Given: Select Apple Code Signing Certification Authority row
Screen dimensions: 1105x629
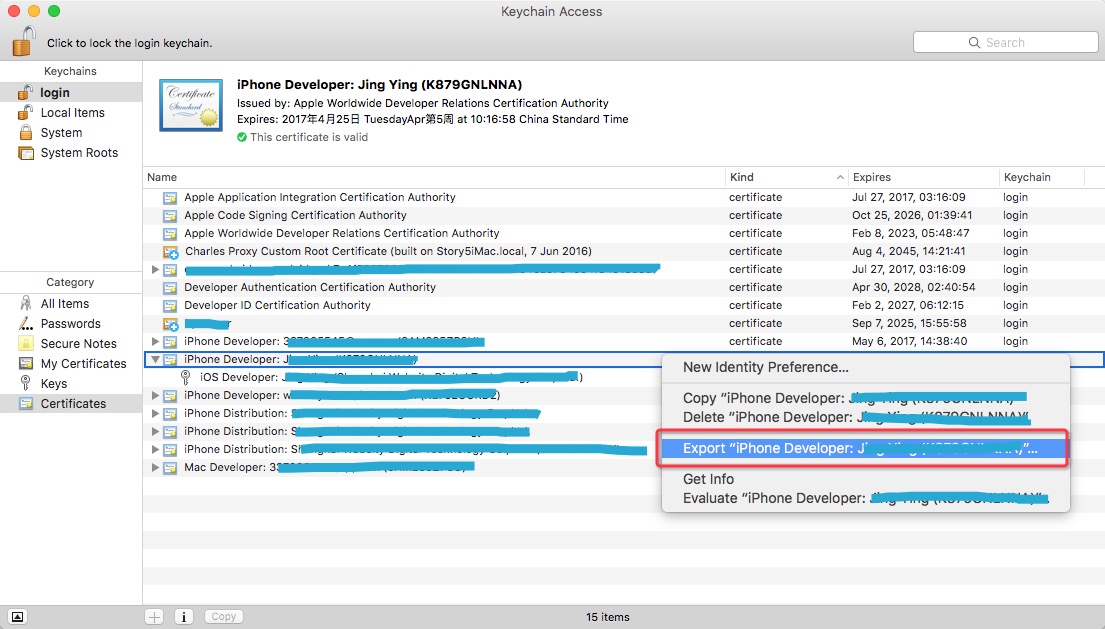Looking at the screenshot, I should [x=624, y=216].
